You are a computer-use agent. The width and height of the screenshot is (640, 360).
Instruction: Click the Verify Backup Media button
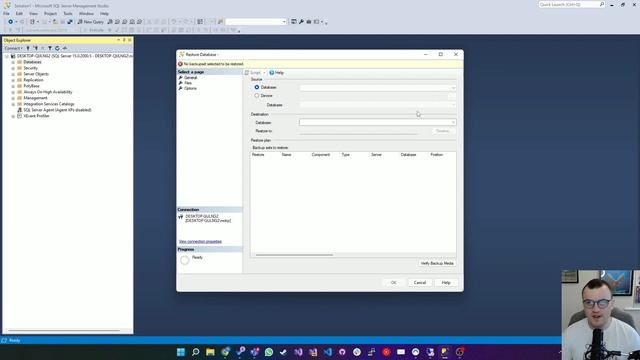pyautogui.click(x=437, y=263)
